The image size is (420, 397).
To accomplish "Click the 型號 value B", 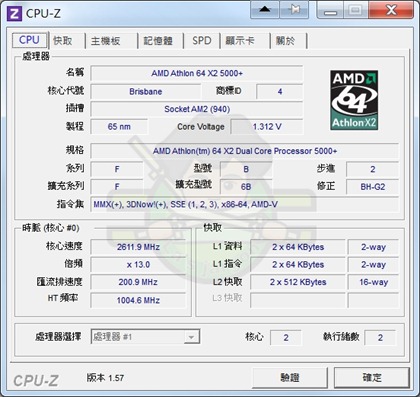I will pos(246,169).
